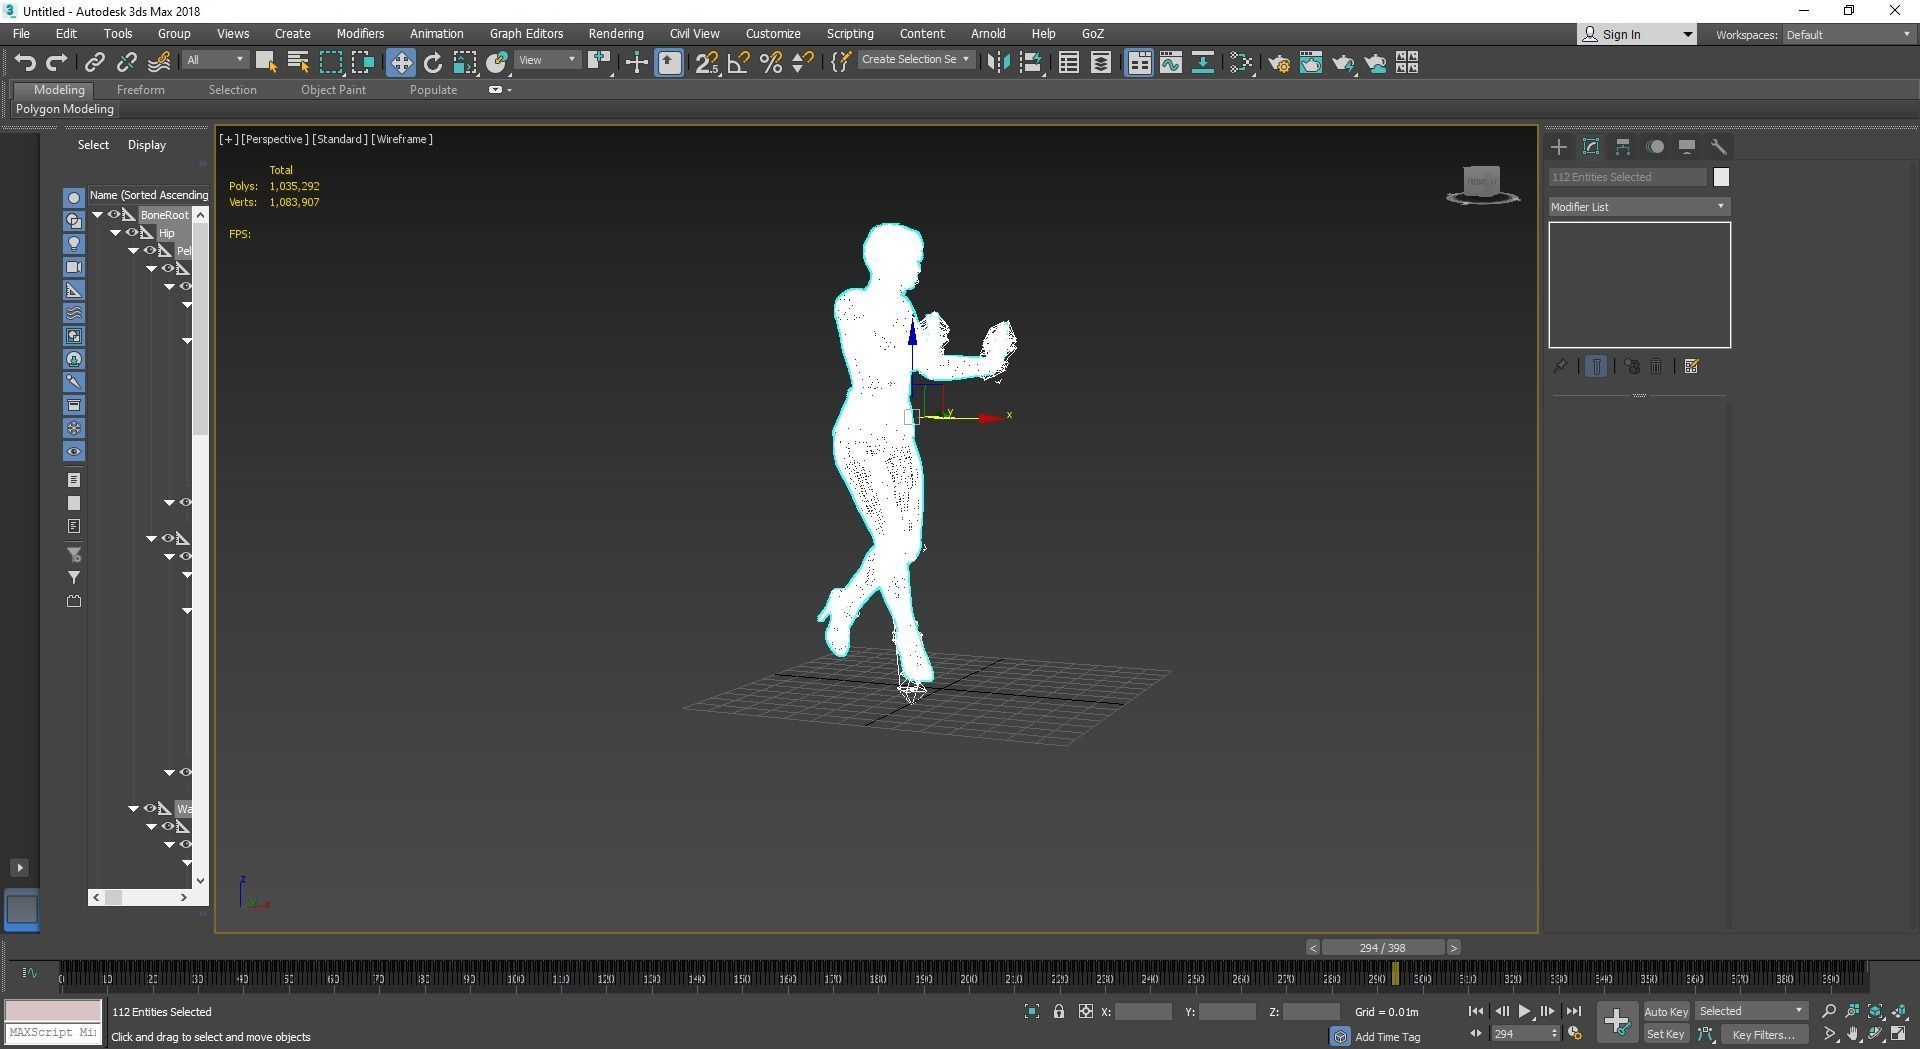
Task: Toggle the Percent Snap icon
Action: (771, 63)
